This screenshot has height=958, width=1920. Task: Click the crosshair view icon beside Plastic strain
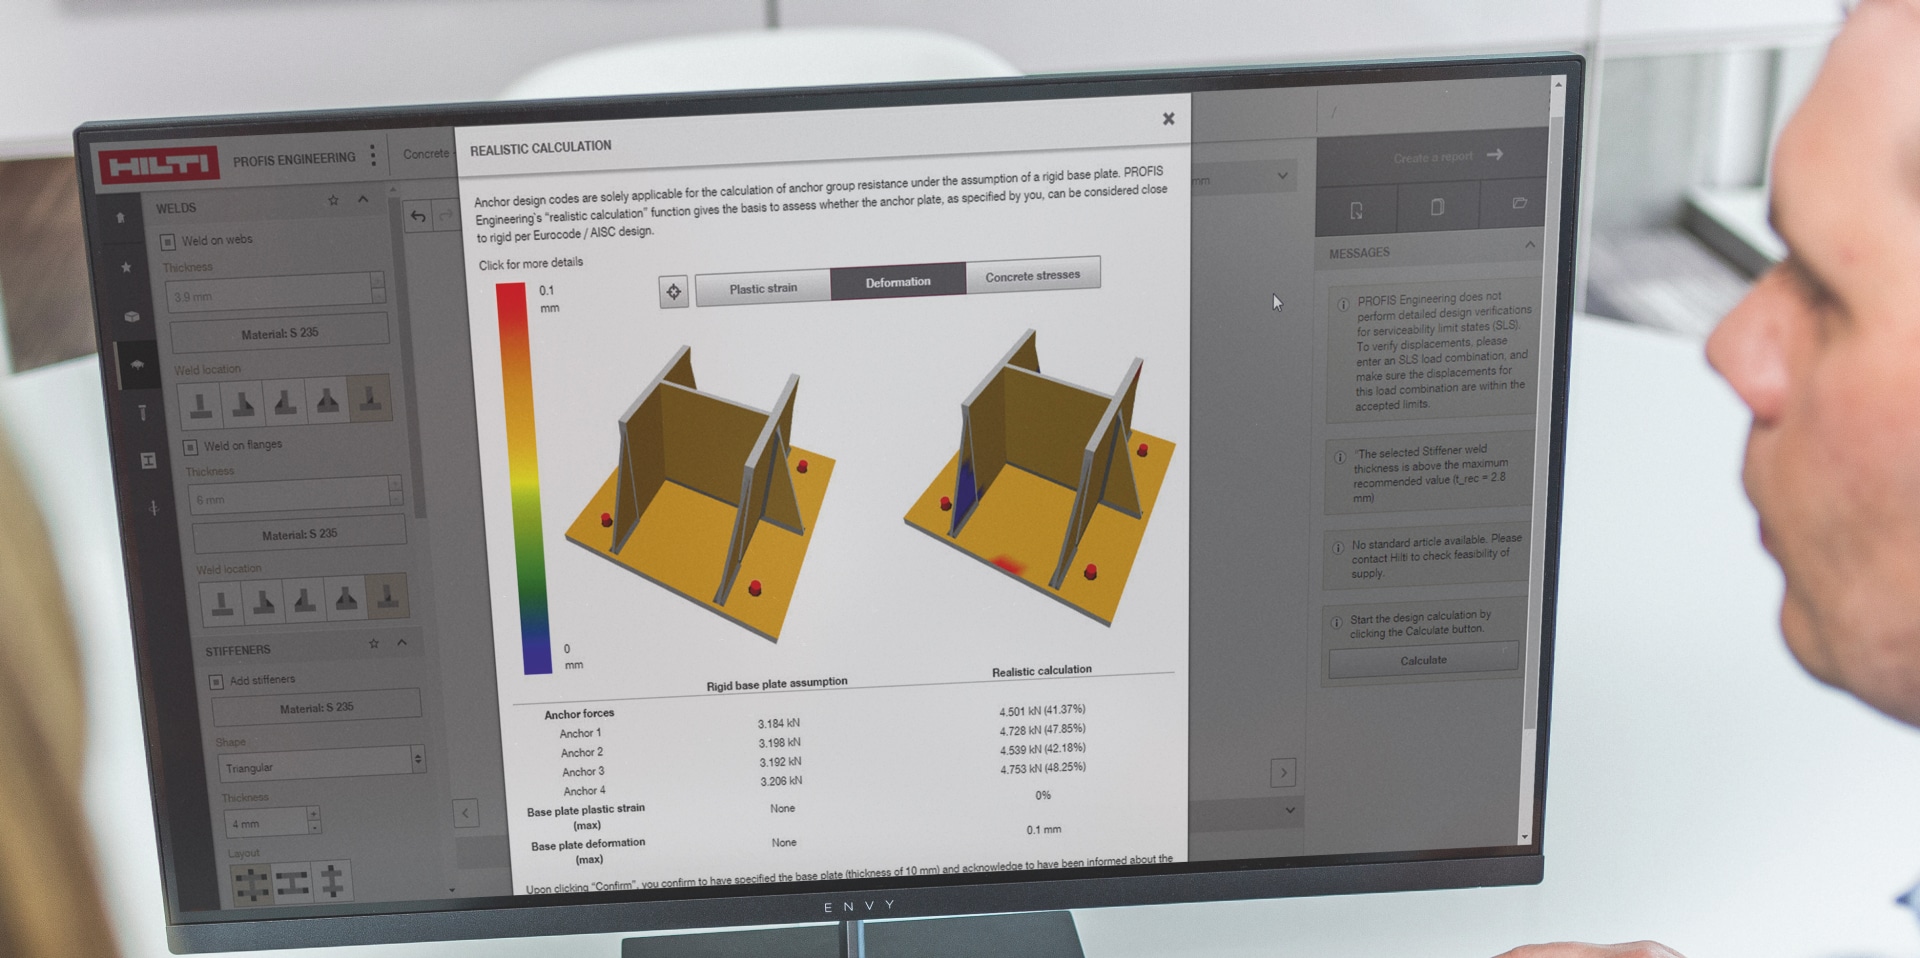[674, 292]
